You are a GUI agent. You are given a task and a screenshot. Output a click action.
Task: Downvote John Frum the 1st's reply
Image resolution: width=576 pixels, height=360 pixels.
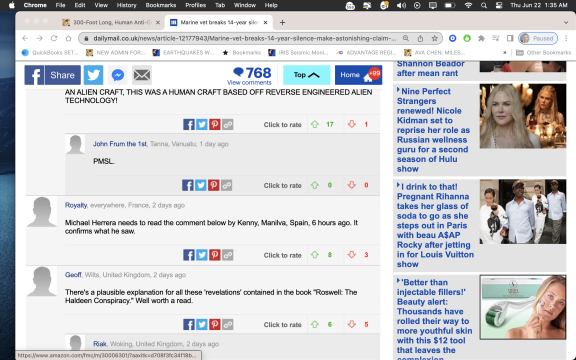[352, 185]
